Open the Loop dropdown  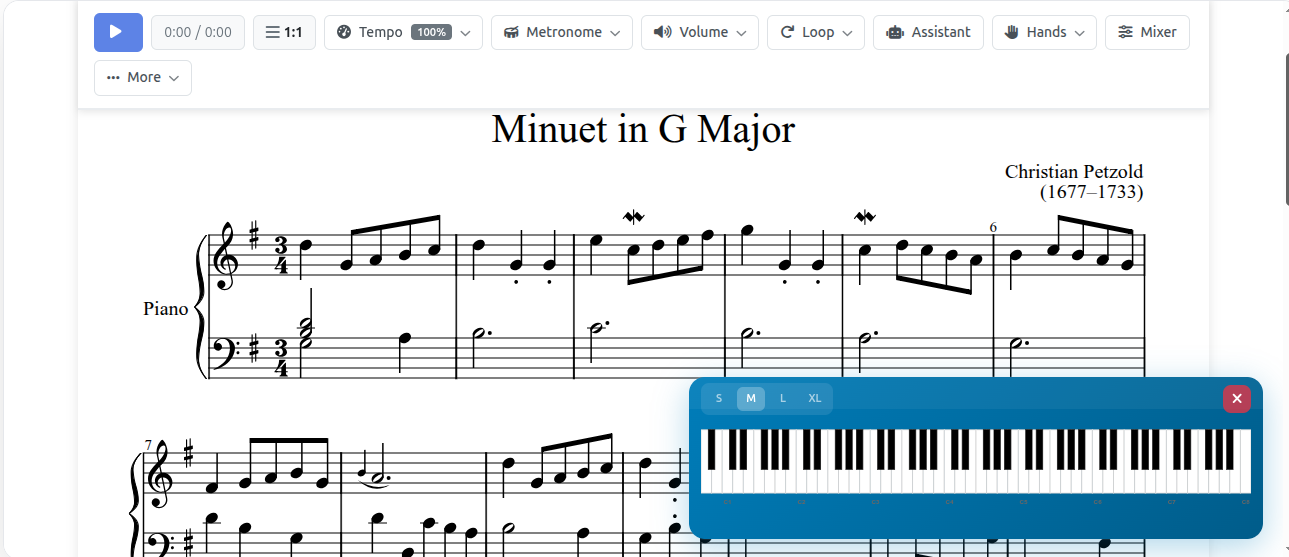pos(816,32)
